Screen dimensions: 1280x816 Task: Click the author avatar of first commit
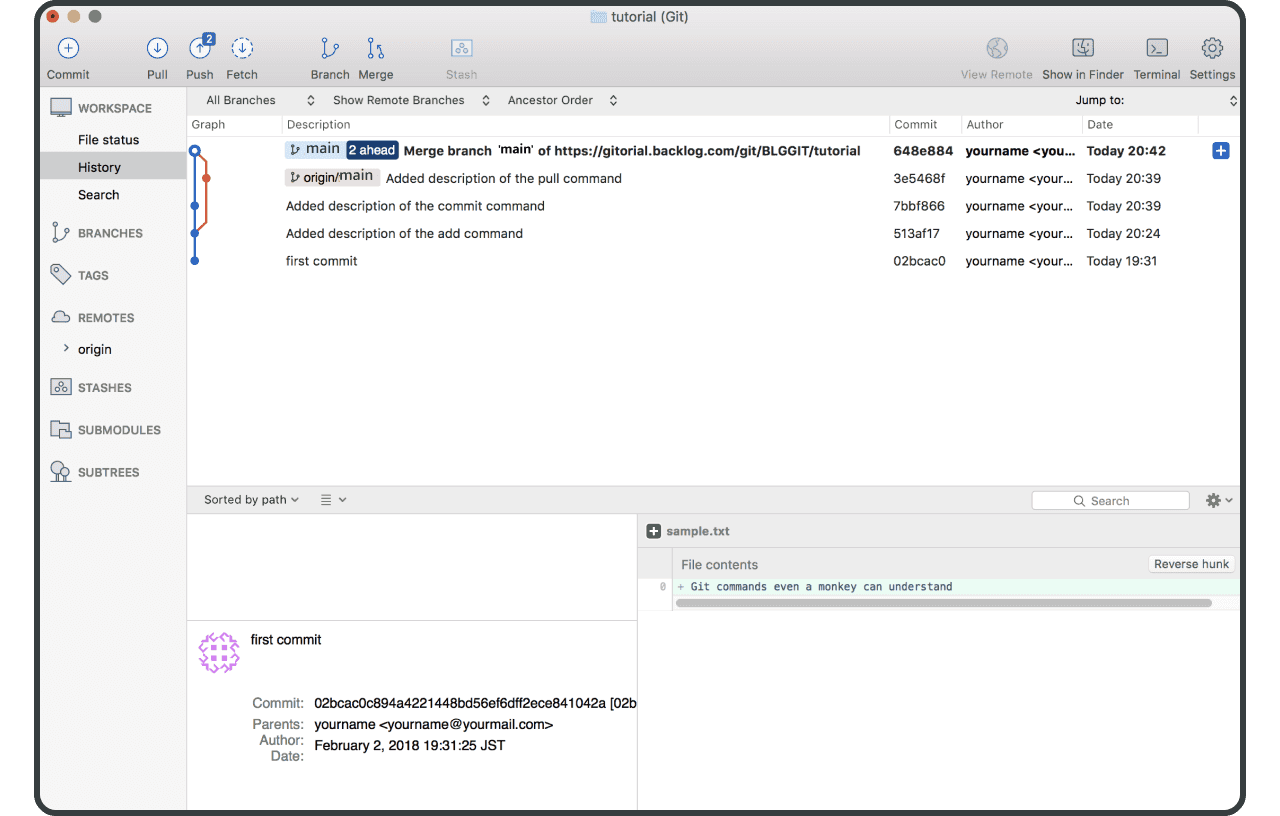(x=219, y=652)
